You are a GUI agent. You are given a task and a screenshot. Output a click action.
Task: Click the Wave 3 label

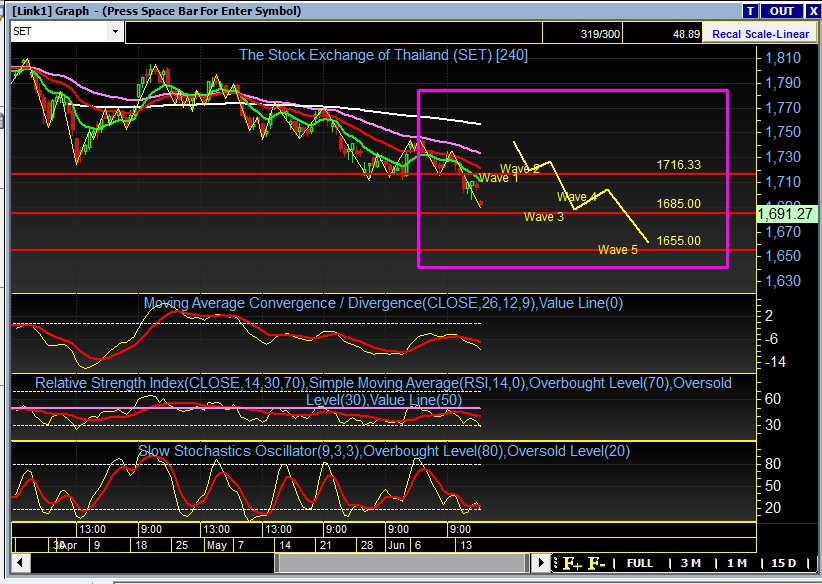pyautogui.click(x=544, y=217)
